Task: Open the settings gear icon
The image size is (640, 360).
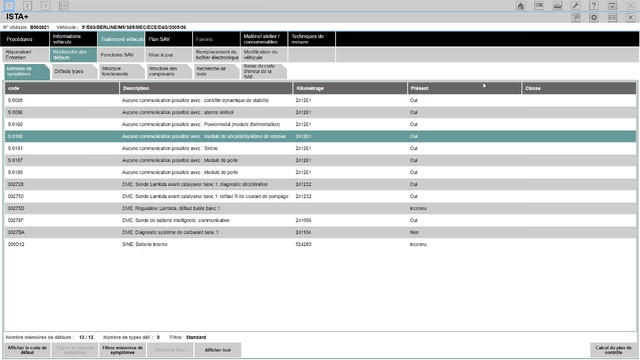Action: [594, 18]
